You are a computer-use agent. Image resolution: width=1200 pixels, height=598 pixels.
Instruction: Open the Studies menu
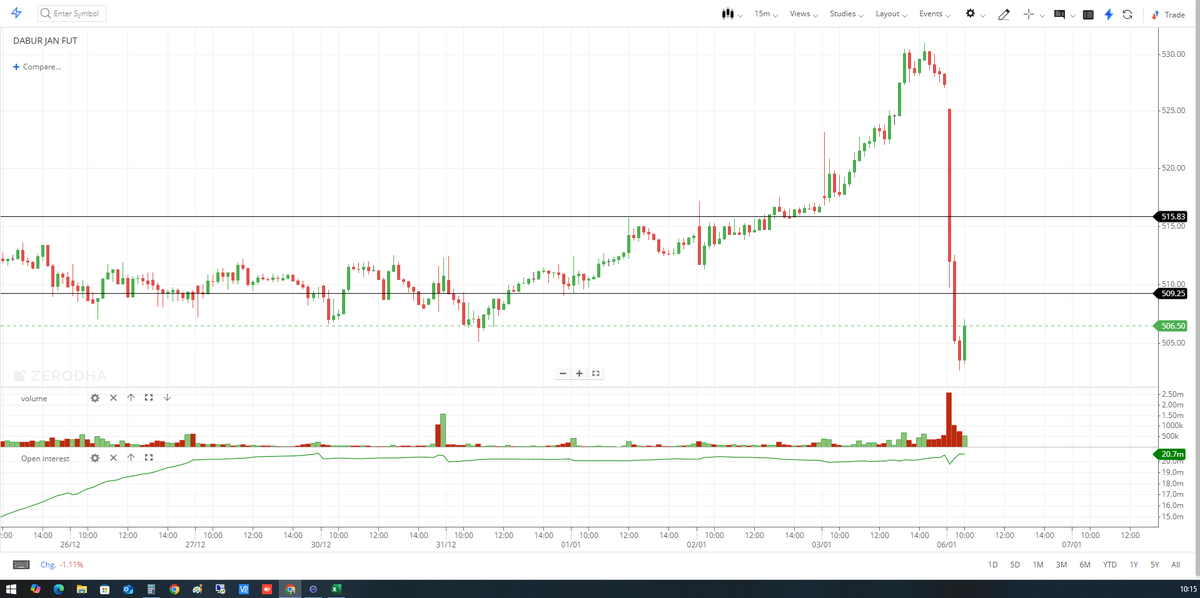847,14
